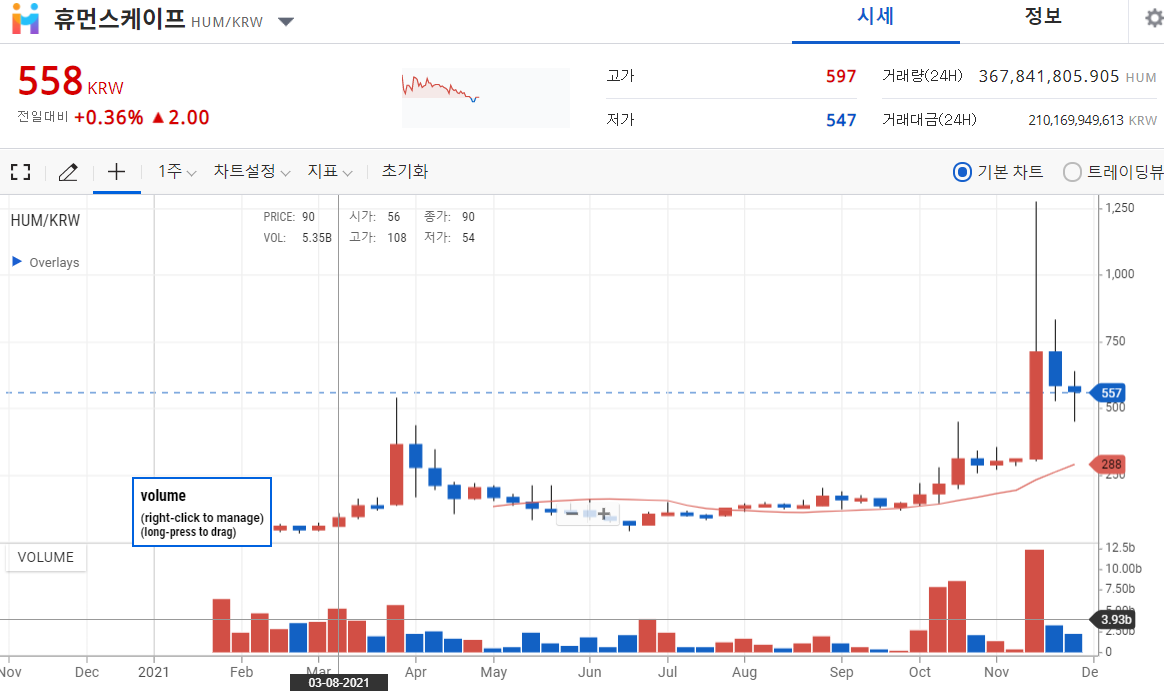Switch to the 시세 tab
1164x691 pixels.
(875, 17)
